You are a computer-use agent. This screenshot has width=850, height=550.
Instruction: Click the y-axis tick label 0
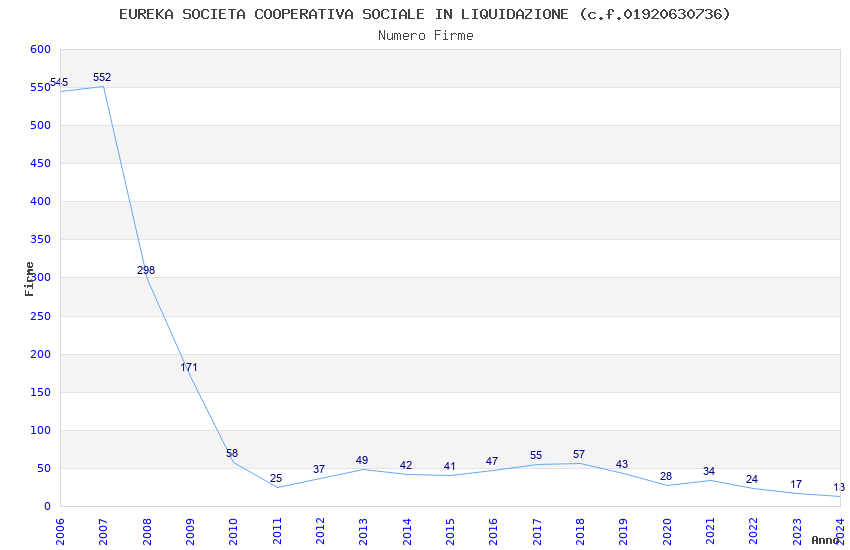tap(48, 506)
